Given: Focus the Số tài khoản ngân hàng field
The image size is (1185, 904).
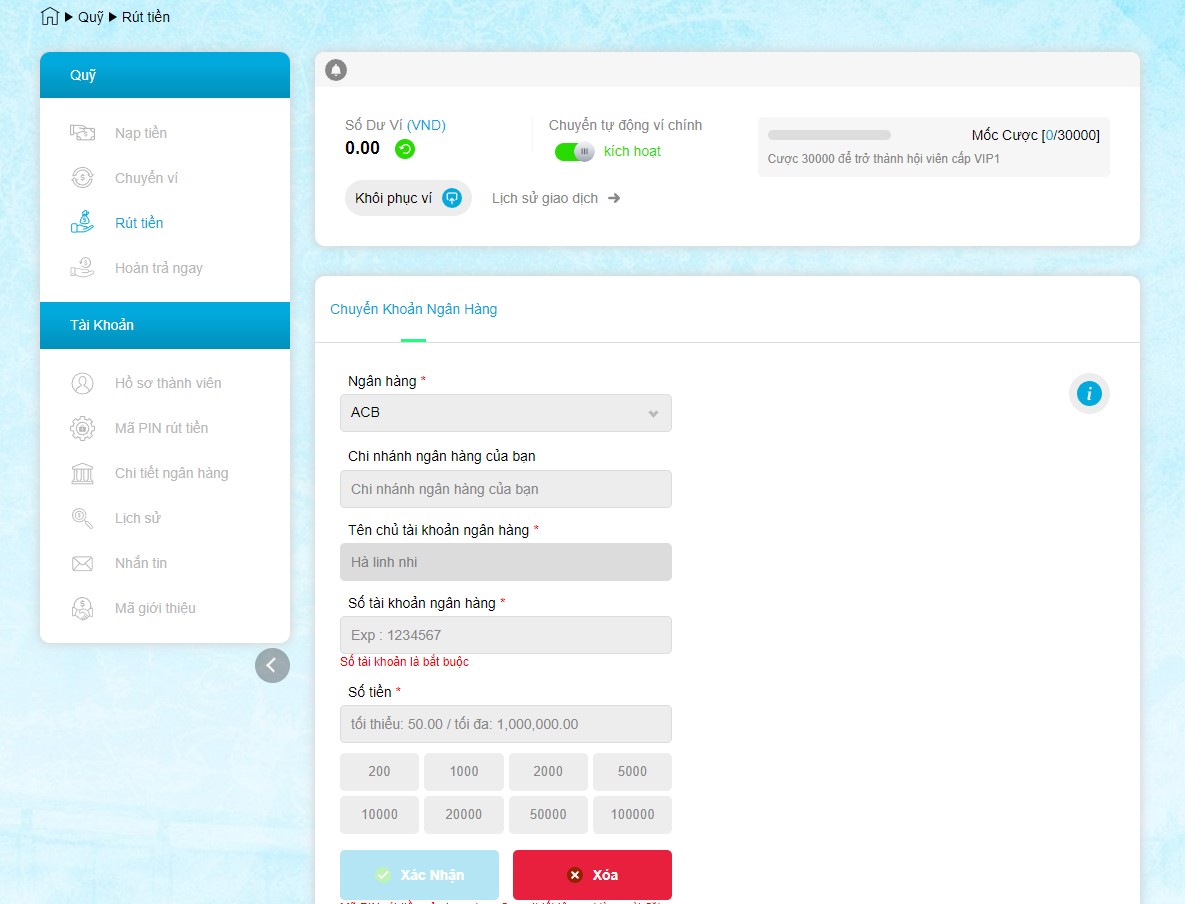Looking at the screenshot, I should [505, 635].
